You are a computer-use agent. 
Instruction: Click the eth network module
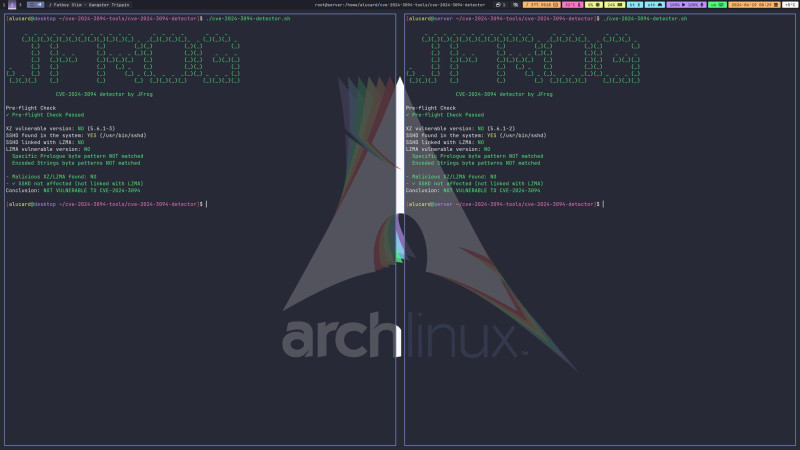click(x=655, y=5)
